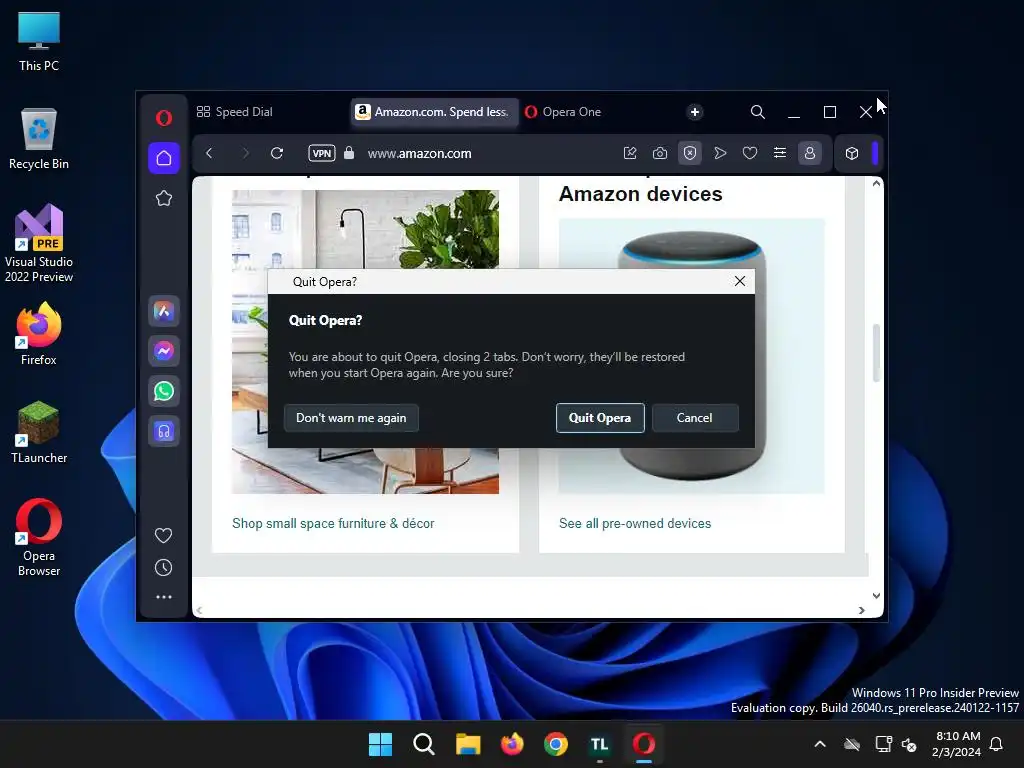Click the Home sidebar icon

pyautogui.click(x=164, y=158)
